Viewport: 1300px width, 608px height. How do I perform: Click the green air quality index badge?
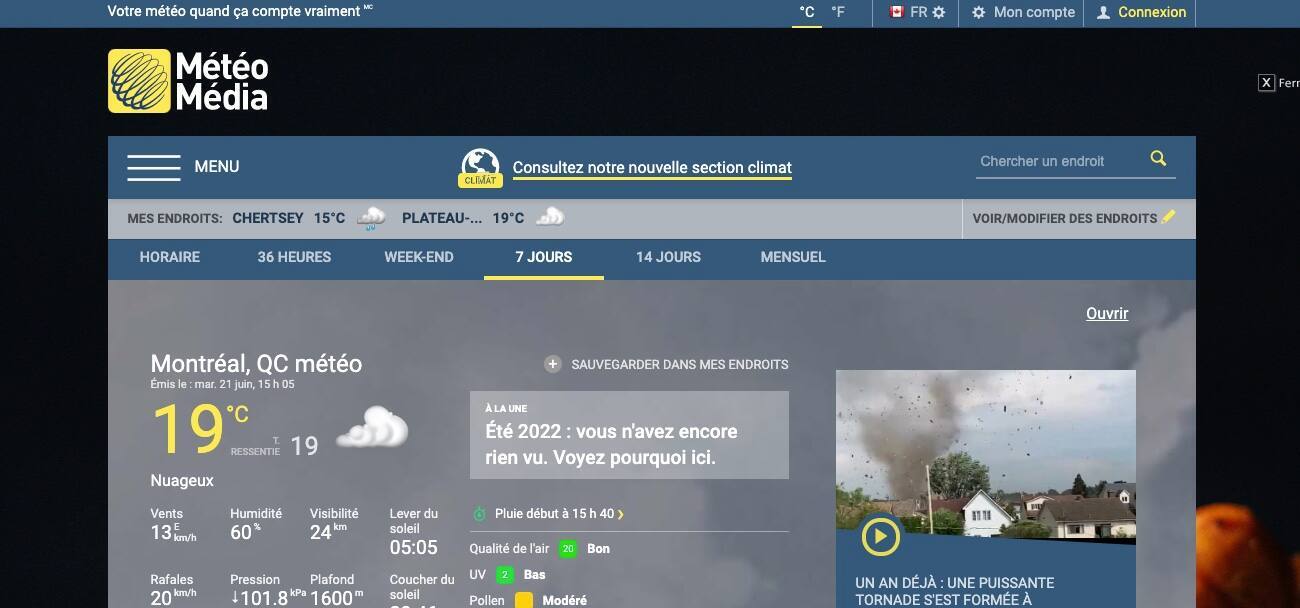point(568,548)
